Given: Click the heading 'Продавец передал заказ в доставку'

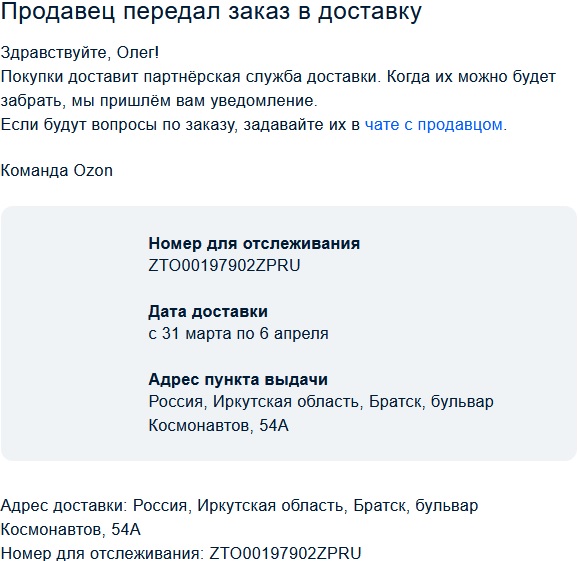Looking at the screenshot, I should coord(211,12).
